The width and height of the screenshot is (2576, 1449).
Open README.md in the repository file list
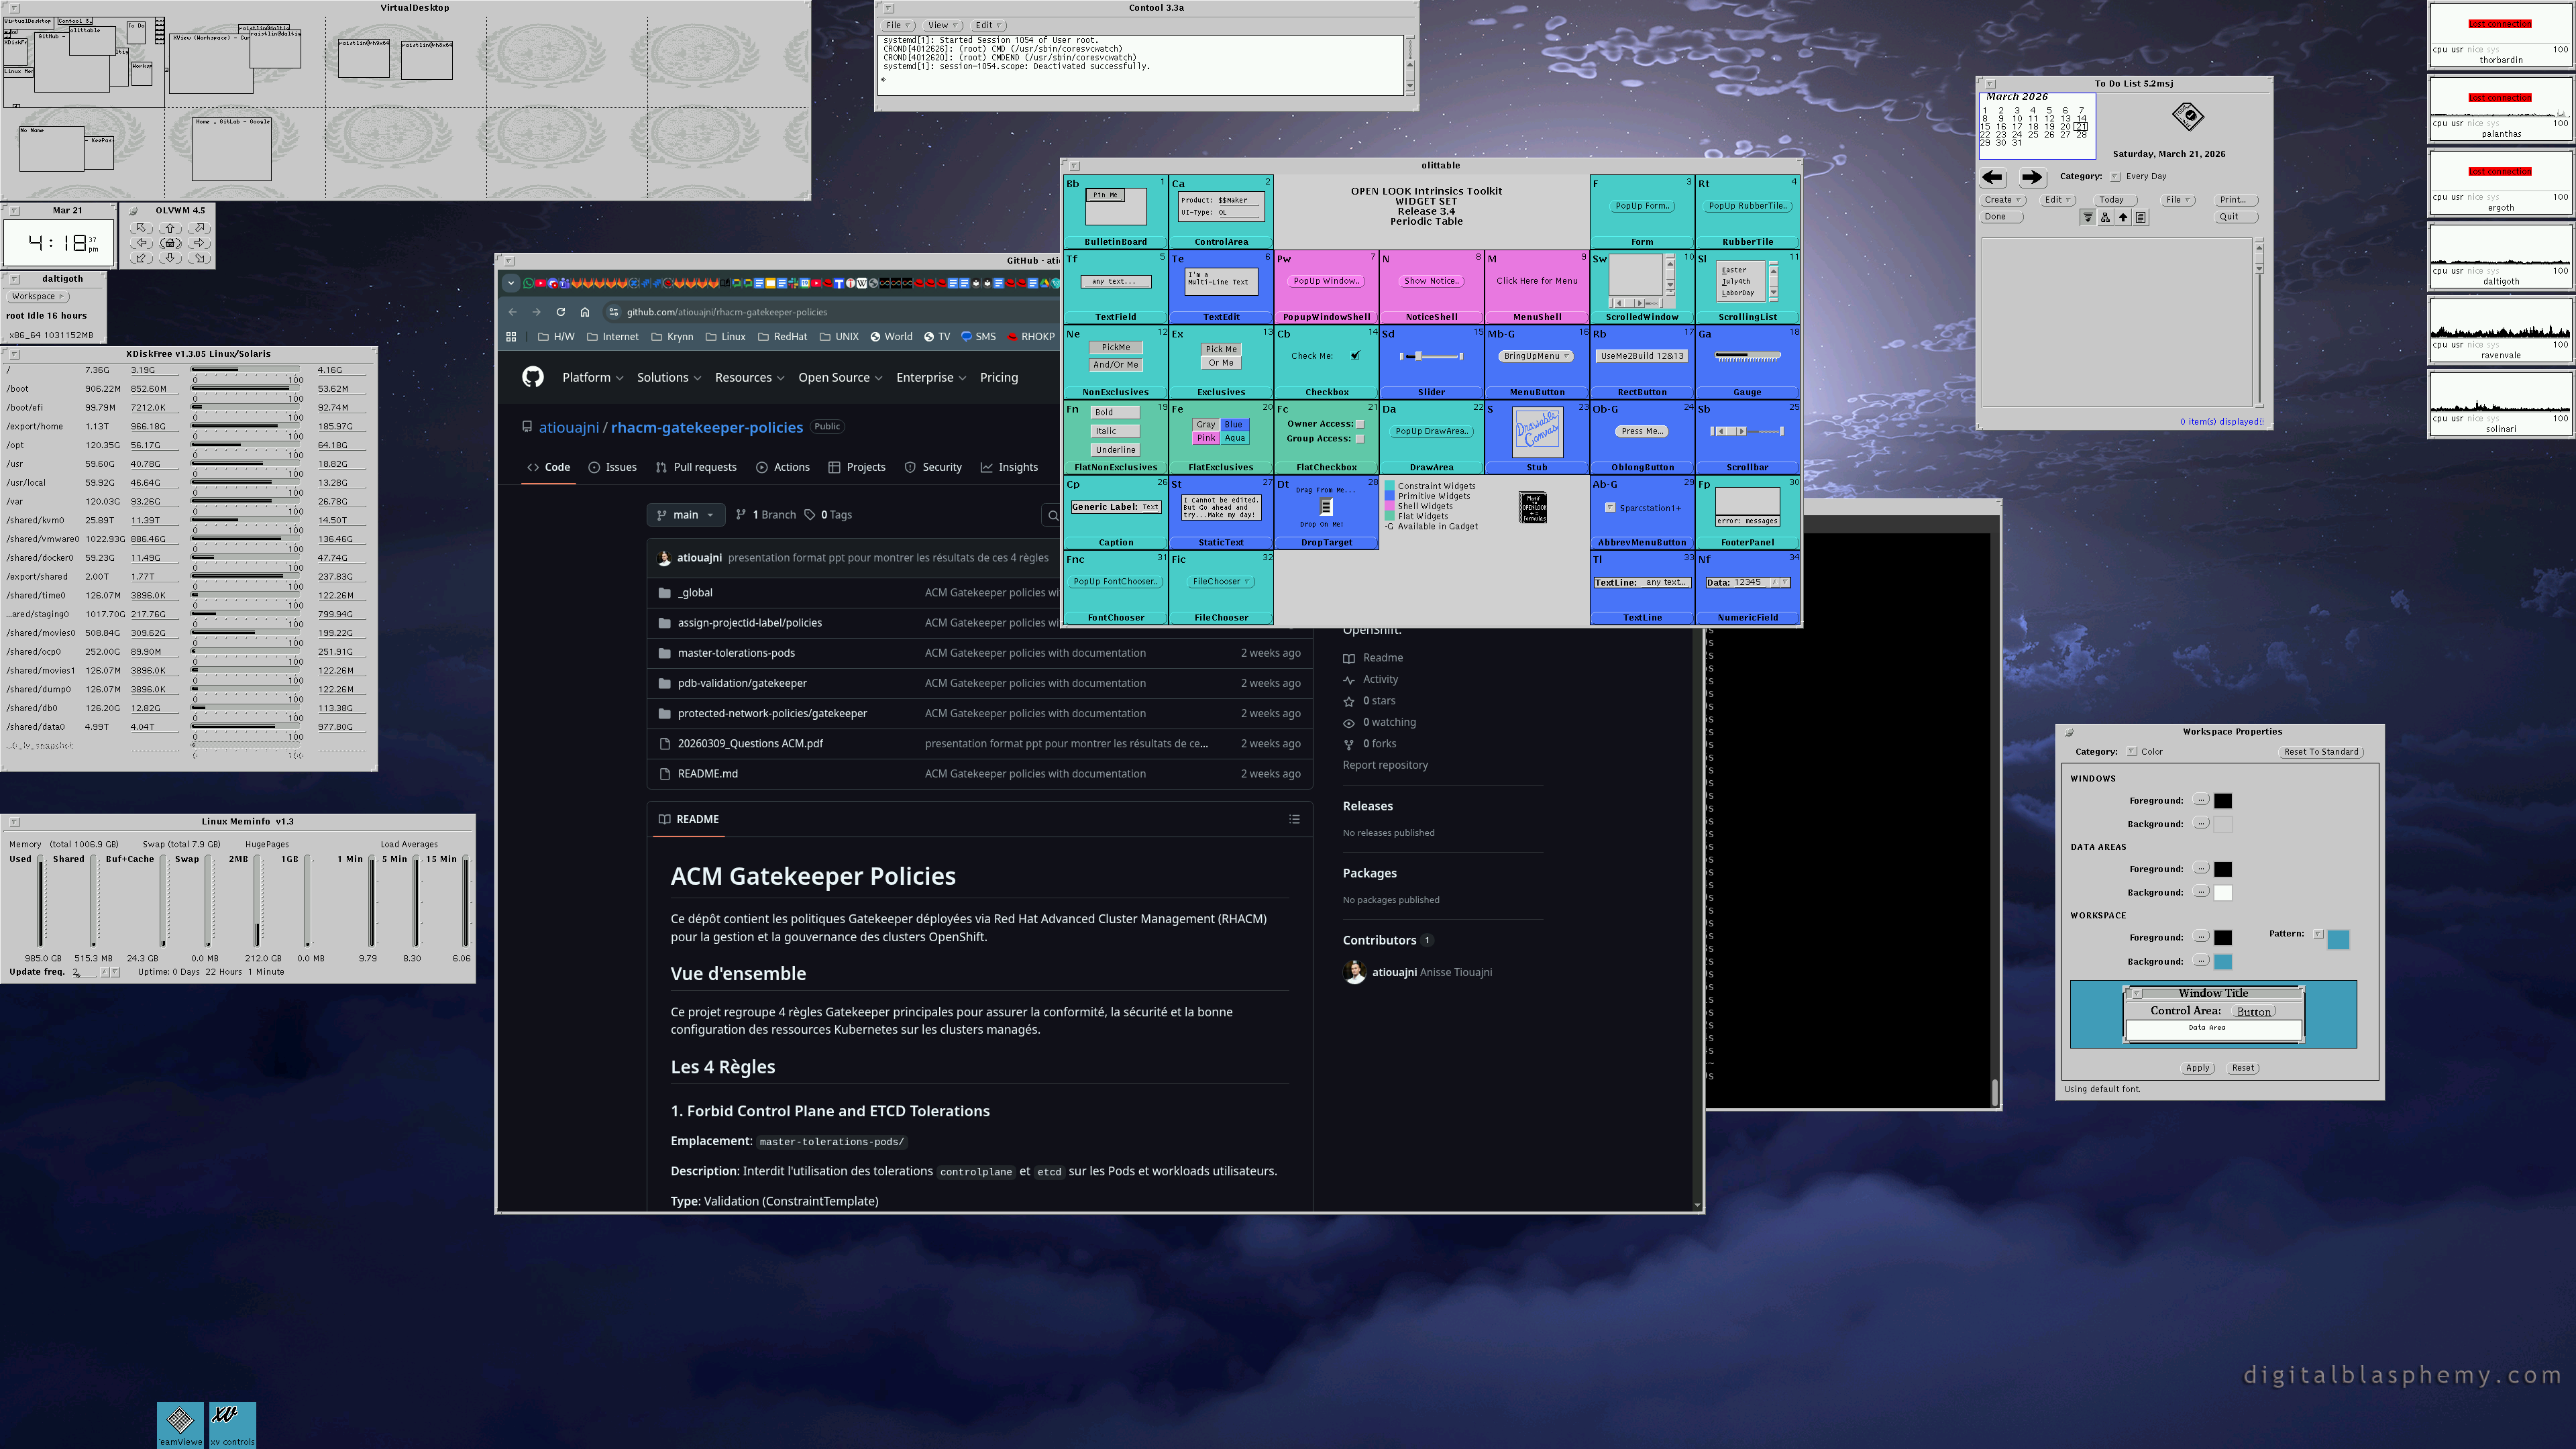point(708,773)
